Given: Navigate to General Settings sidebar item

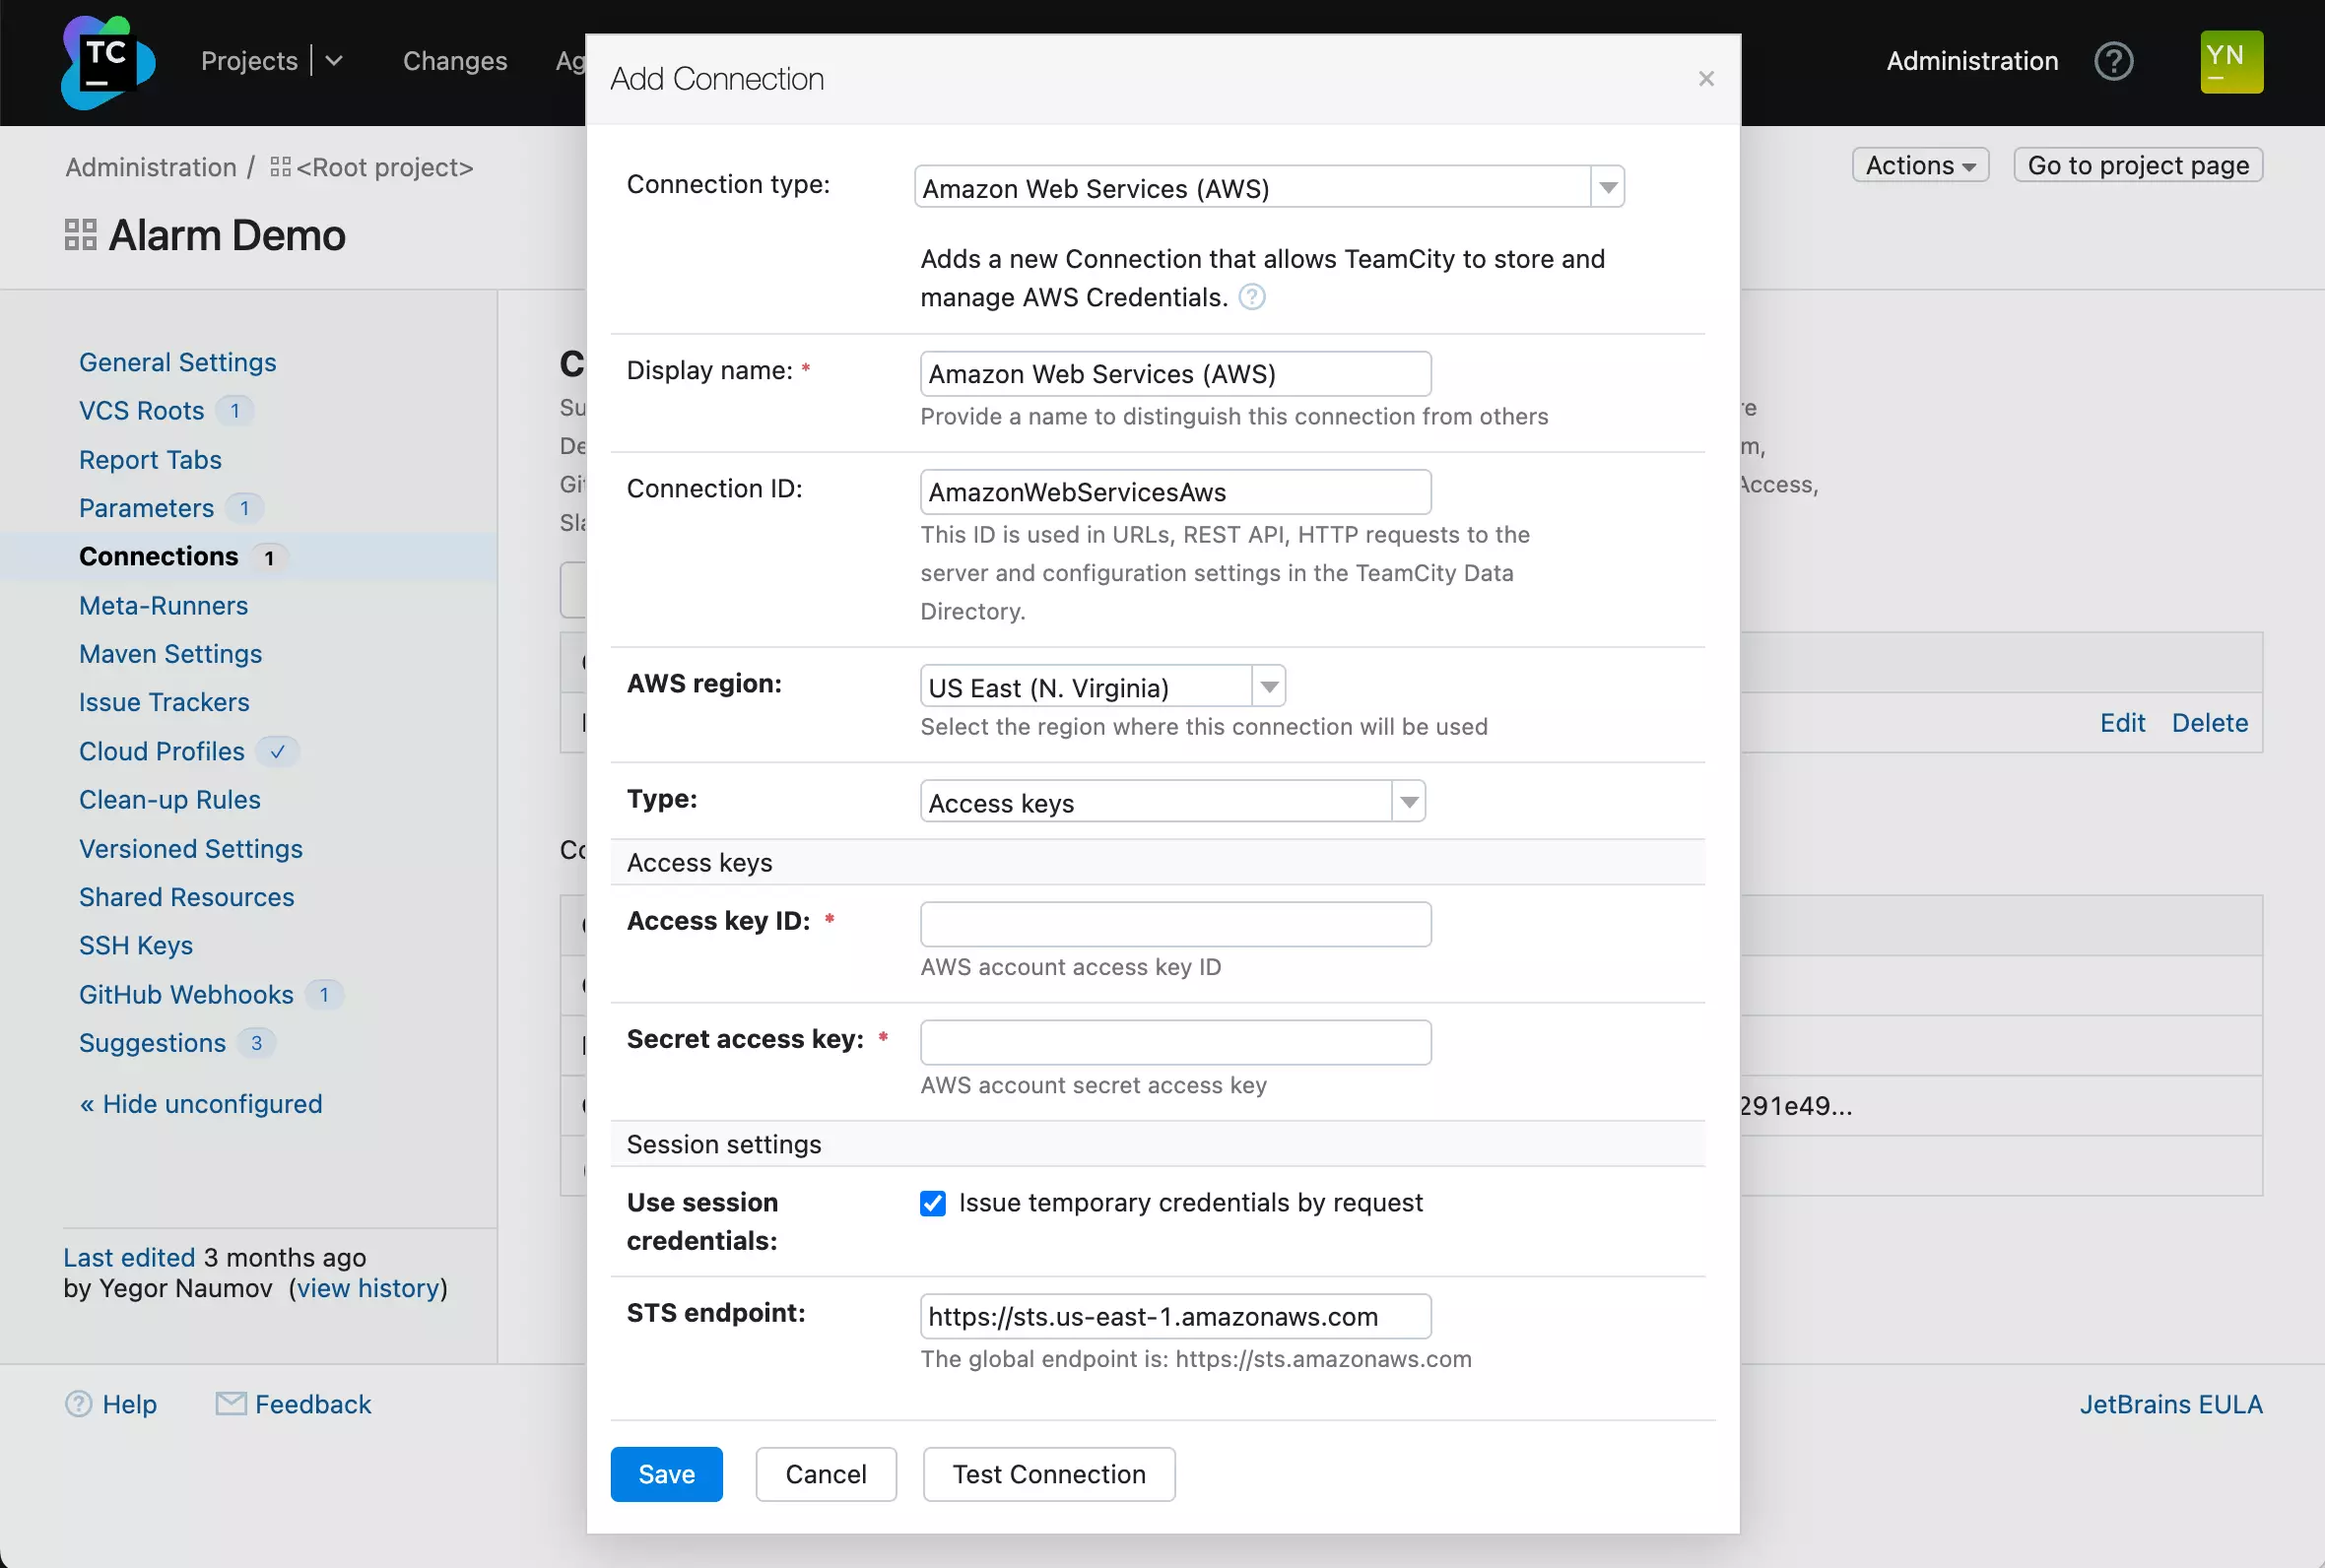Looking at the screenshot, I should tap(176, 360).
